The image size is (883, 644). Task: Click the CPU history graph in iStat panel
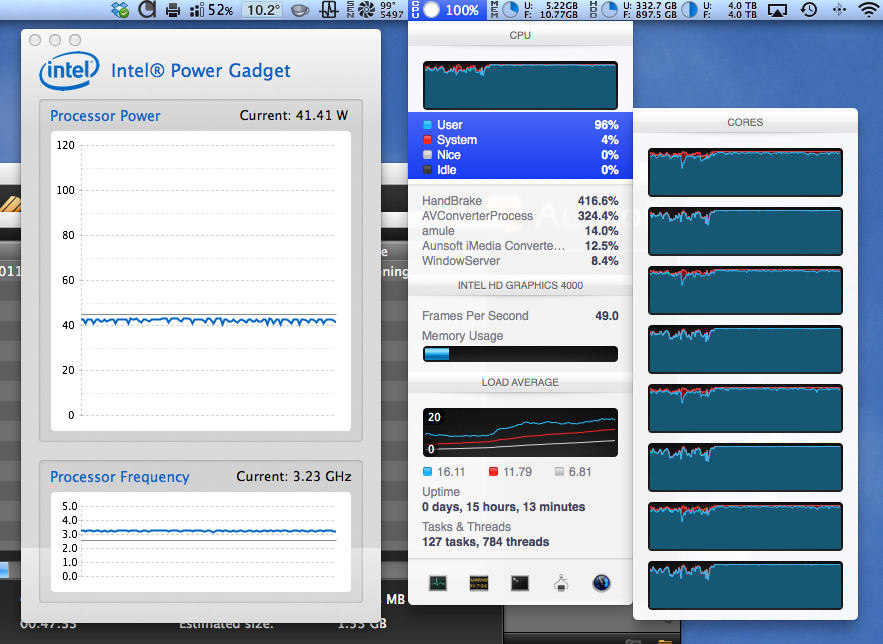pyautogui.click(x=520, y=86)
